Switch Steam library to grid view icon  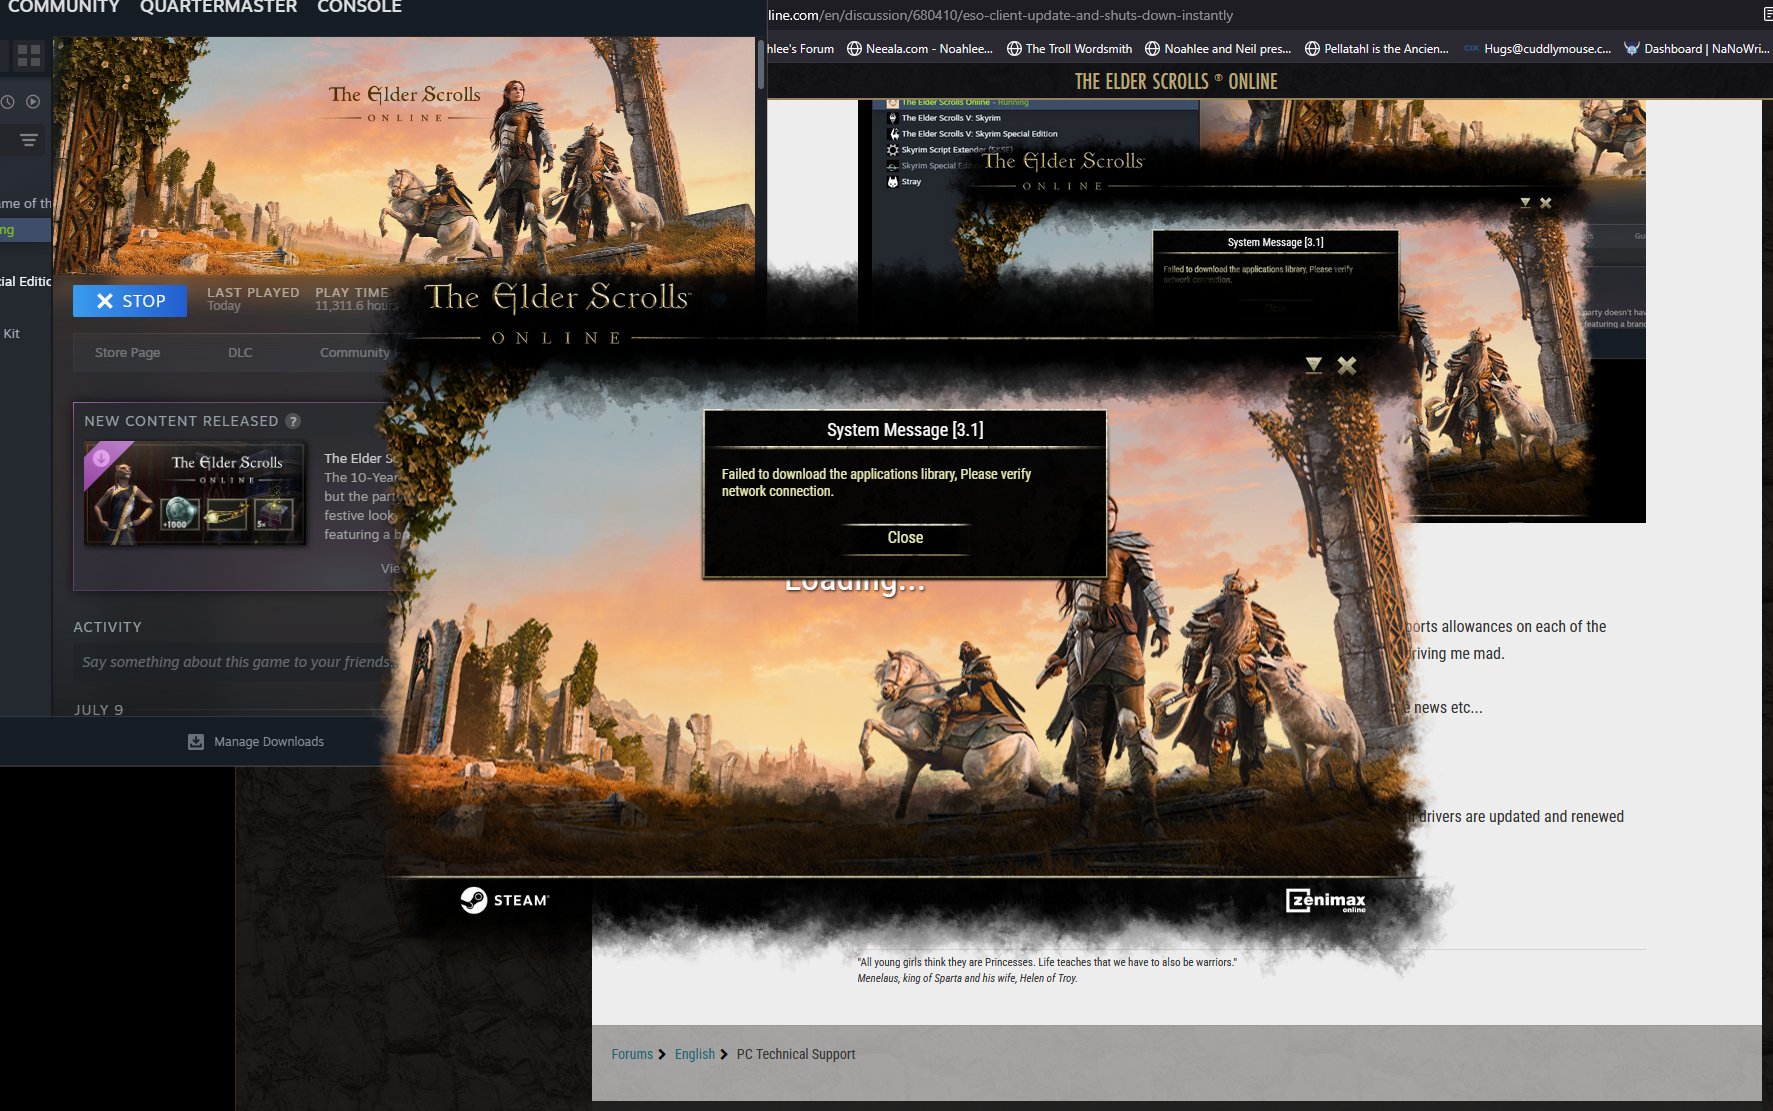(x=29, y=55)
